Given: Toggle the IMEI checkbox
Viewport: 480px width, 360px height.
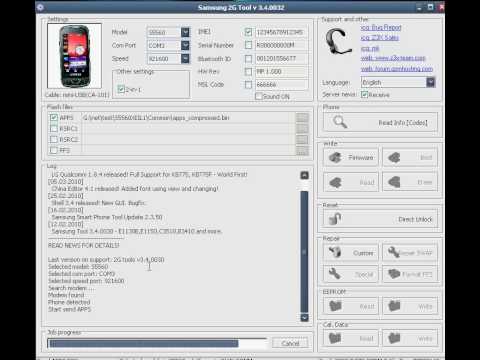Looking at the screenshot, I should click(248, 32).
